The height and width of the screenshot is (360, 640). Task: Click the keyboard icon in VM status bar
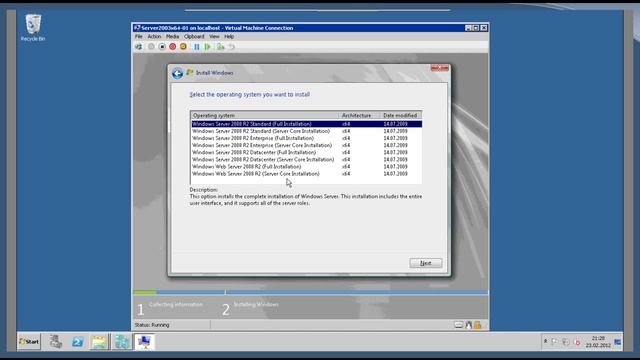(x=458, y=325)
